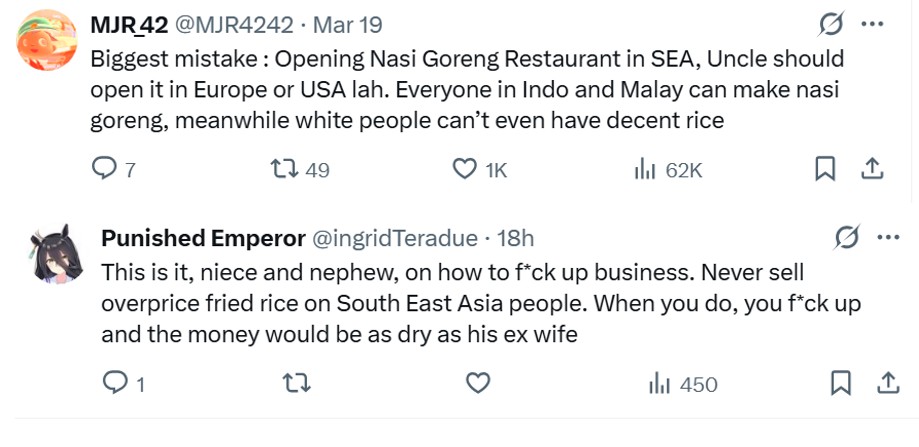Like Punished Emperor's tweet
The image size is (919, 447).
coord(478,383)
